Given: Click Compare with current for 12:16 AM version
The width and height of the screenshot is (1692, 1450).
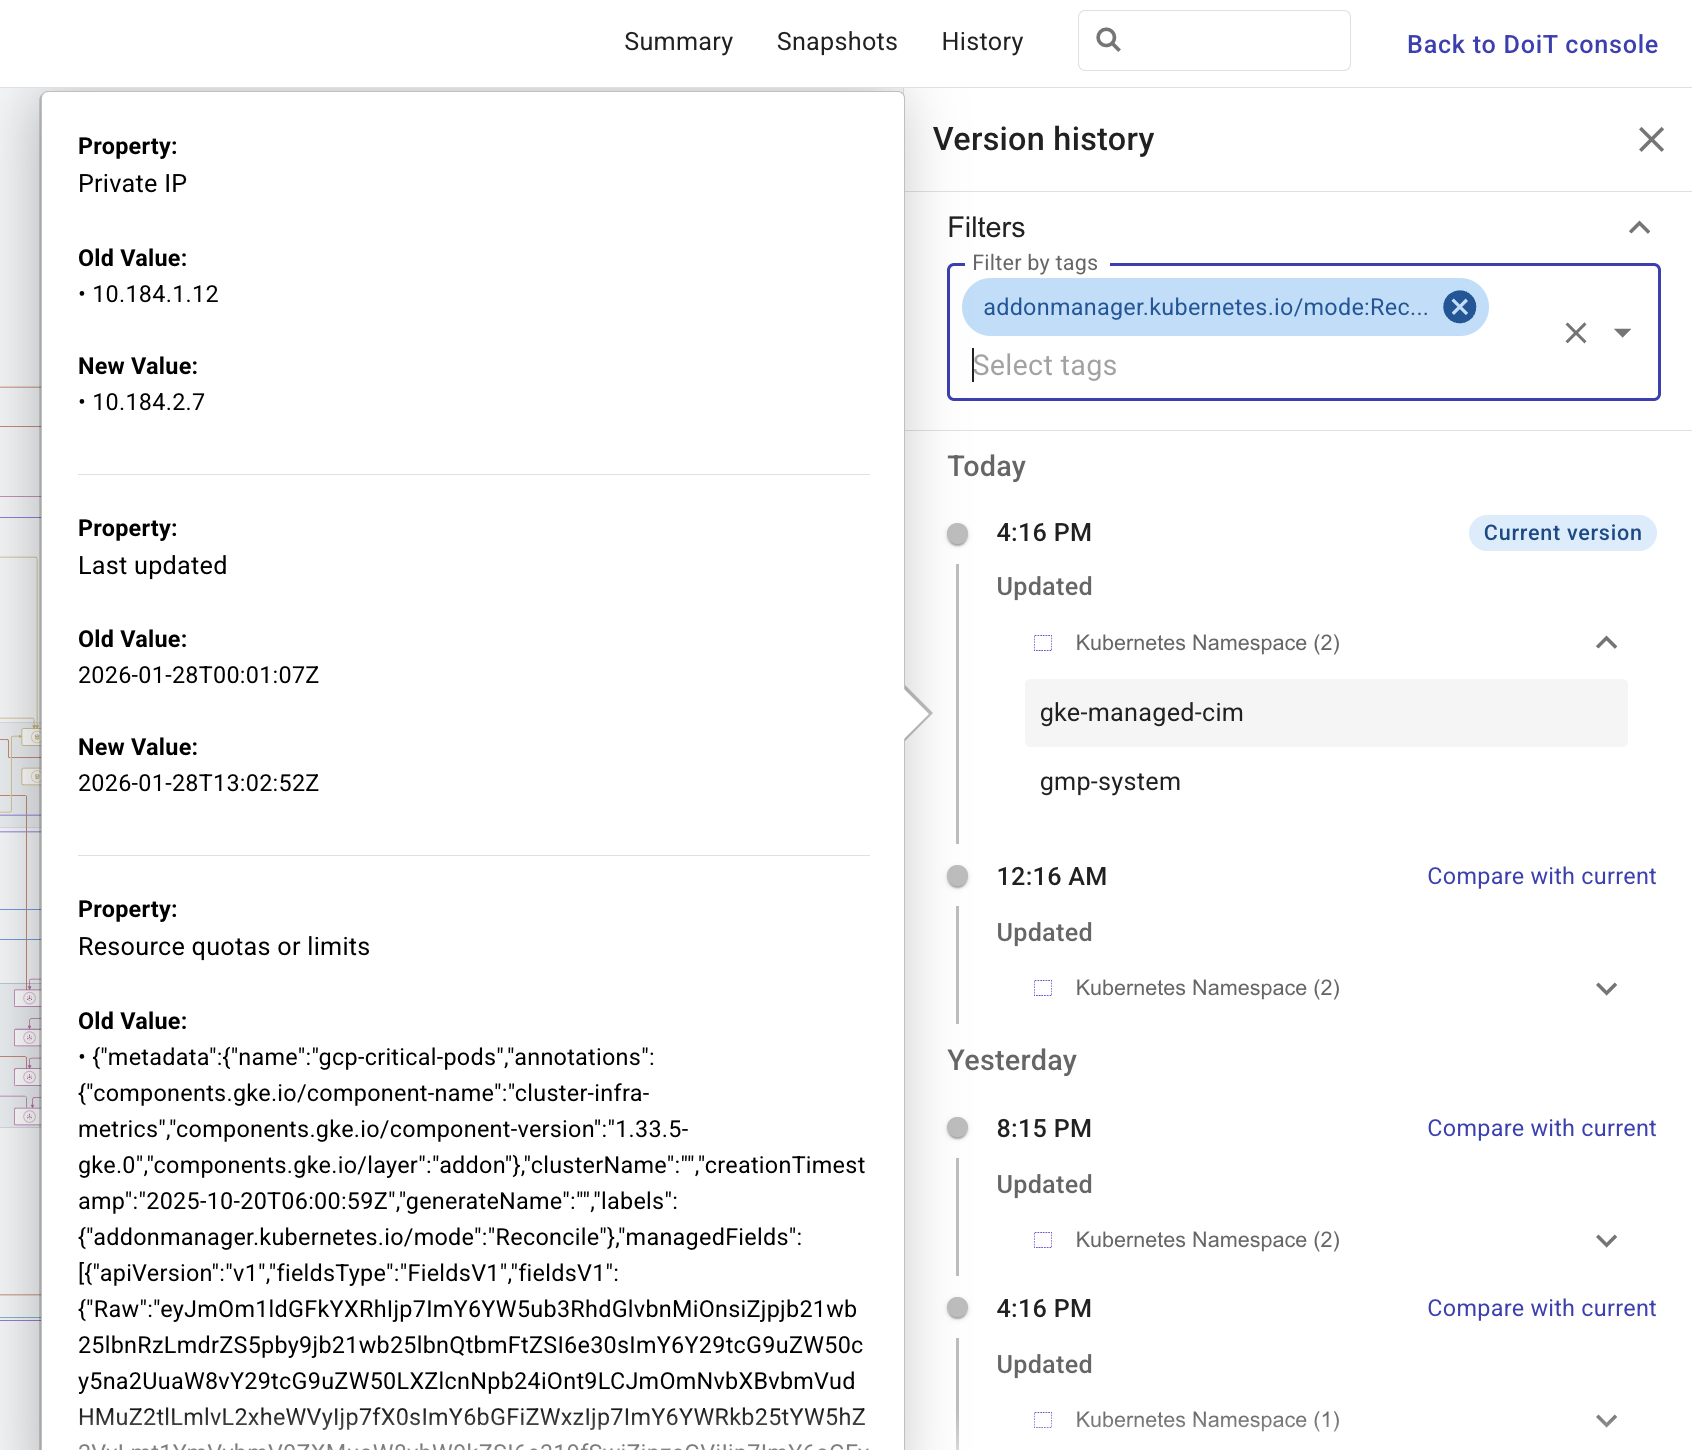Looking at the screenshot, I should tap(1541, 876).
